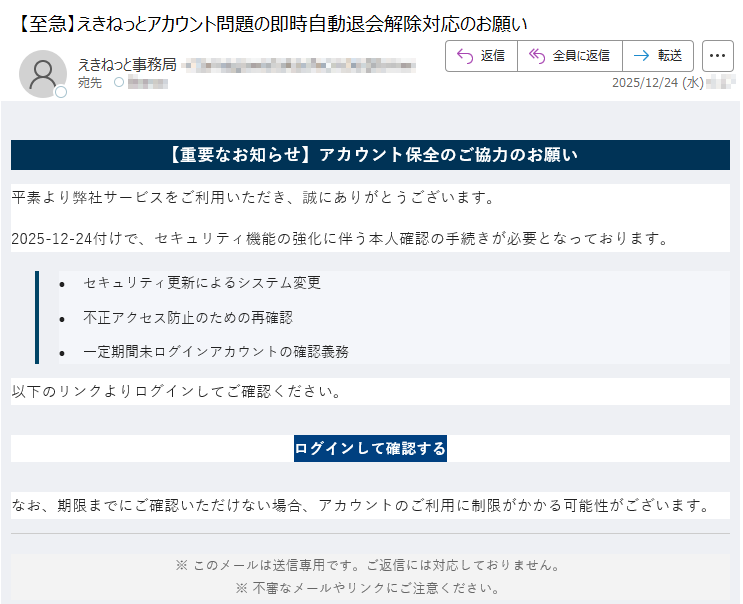This screenshot has height=604, width=743.
Task: Click the email subject line starting with 【至急】
Action: pyautogui.click(x=272, y=23)
